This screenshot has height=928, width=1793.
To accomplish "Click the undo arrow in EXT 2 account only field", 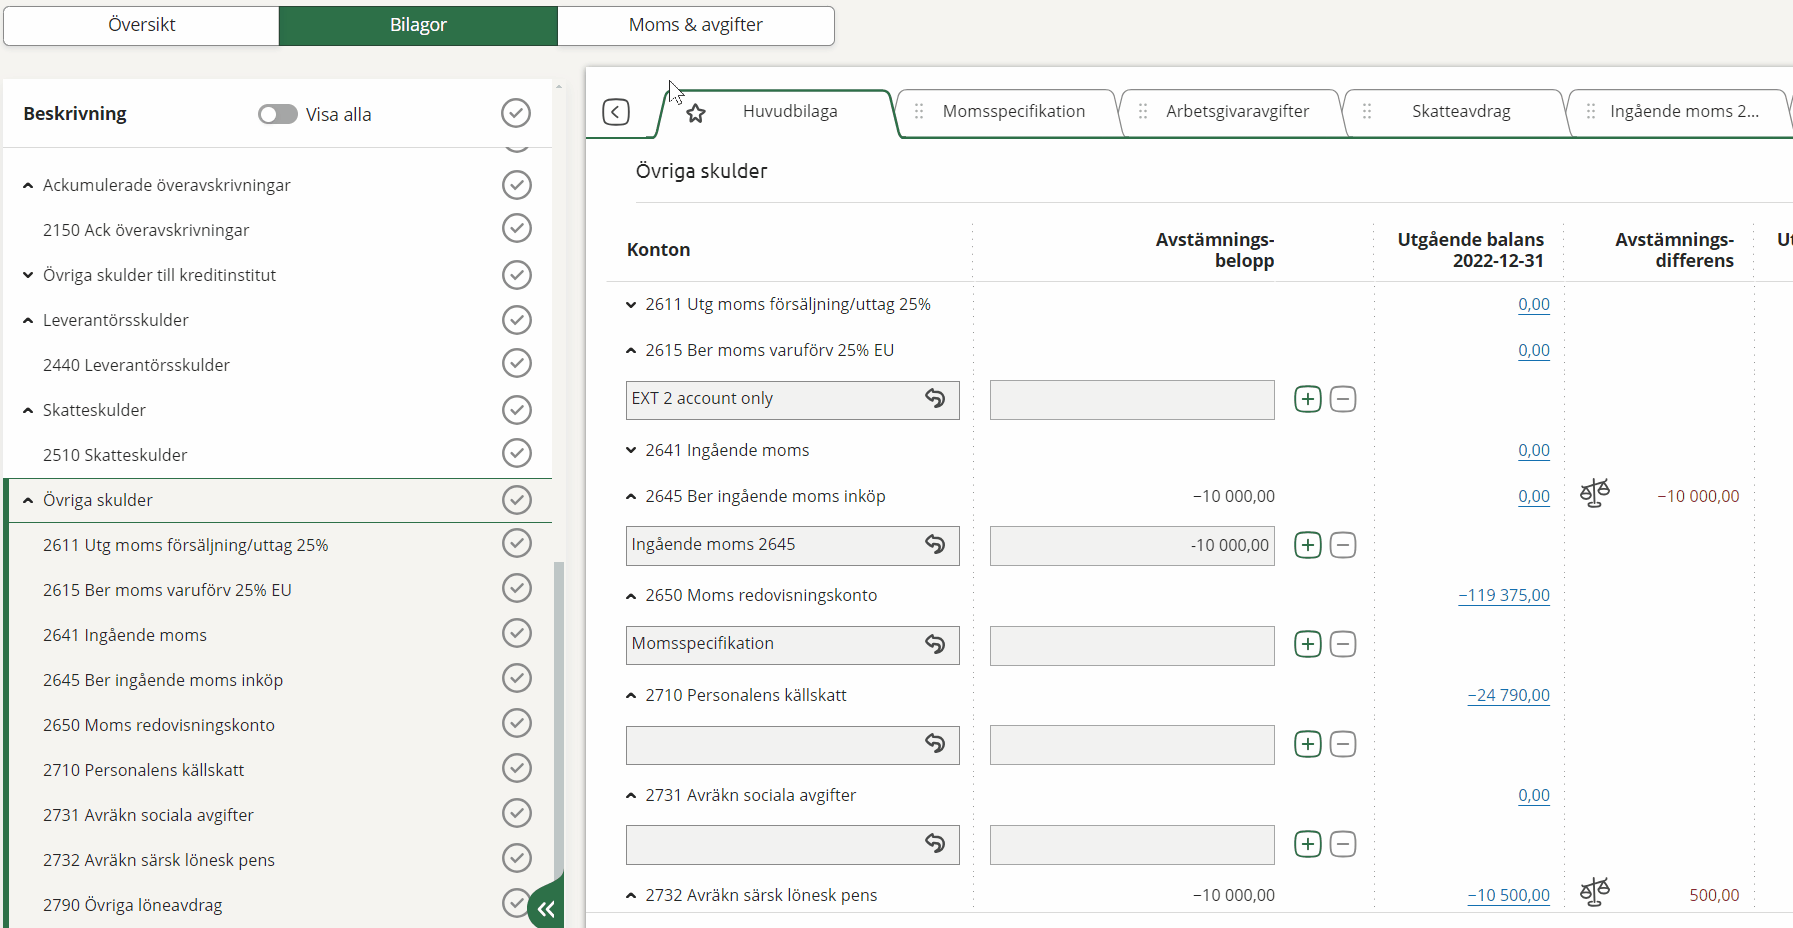I will pos(935,399).
